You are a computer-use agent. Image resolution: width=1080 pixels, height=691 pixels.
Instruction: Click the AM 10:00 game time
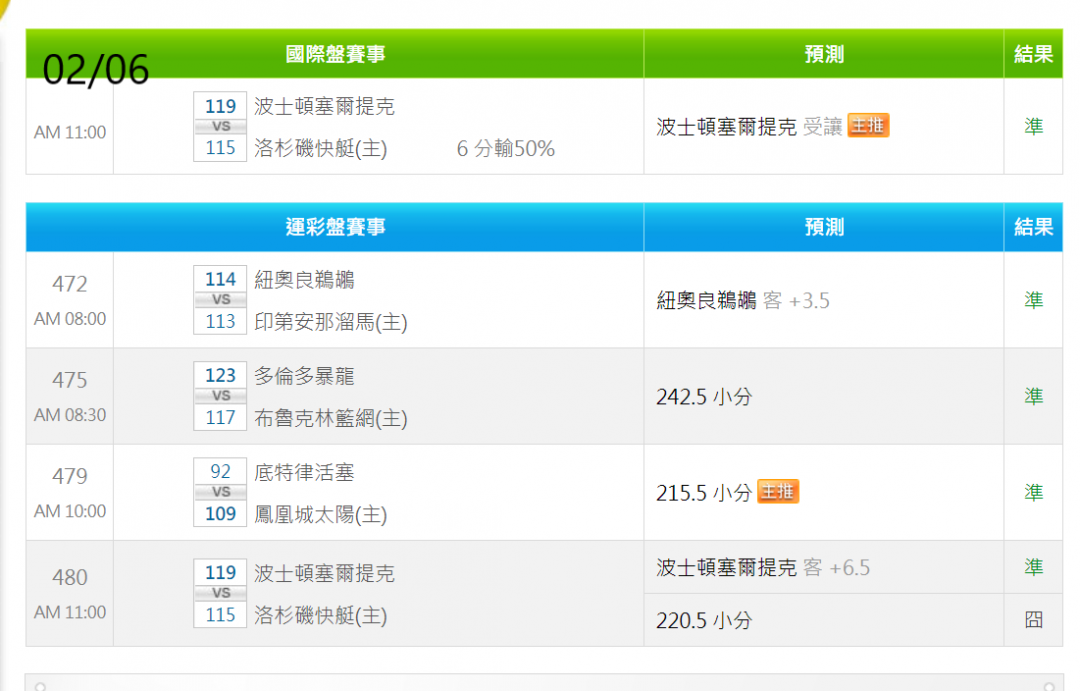point(70,511)
